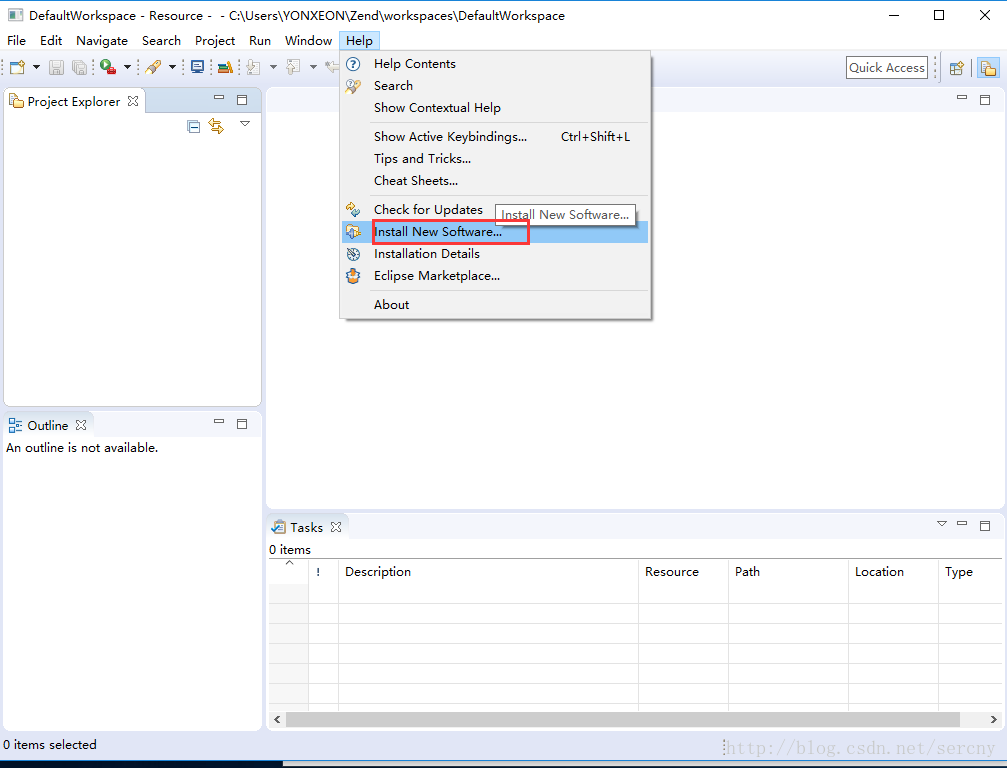Click the New wizard toolbar icon
The height and width of the screenshot is (768, 1007).
pyautogui.click(x=17, y=67)
